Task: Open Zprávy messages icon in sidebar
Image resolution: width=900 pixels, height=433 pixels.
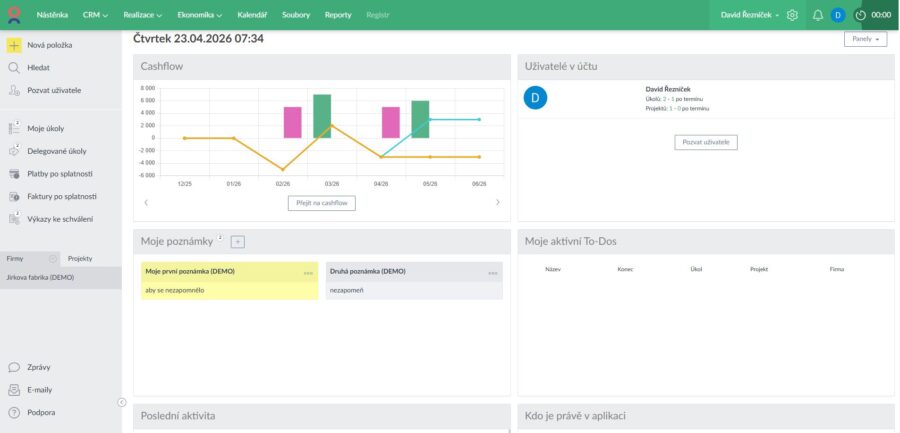Action: [x=14, y=367]
